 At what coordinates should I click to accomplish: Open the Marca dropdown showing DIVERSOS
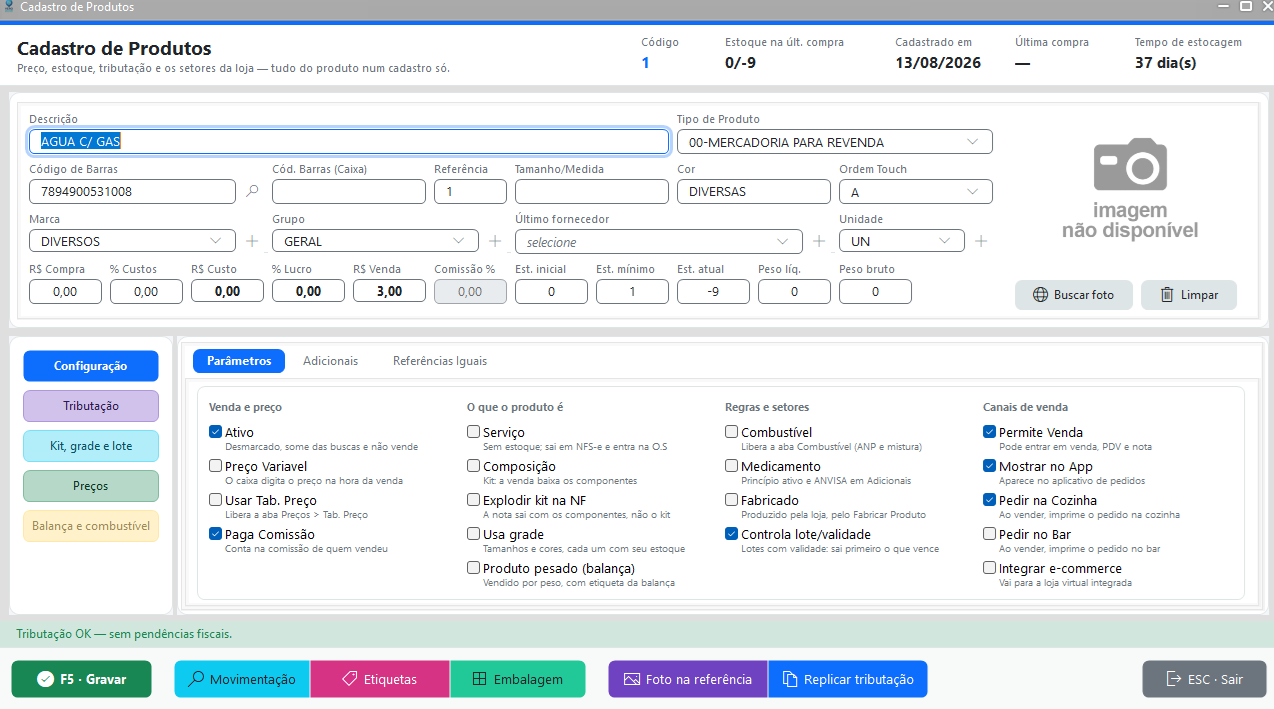132,241
